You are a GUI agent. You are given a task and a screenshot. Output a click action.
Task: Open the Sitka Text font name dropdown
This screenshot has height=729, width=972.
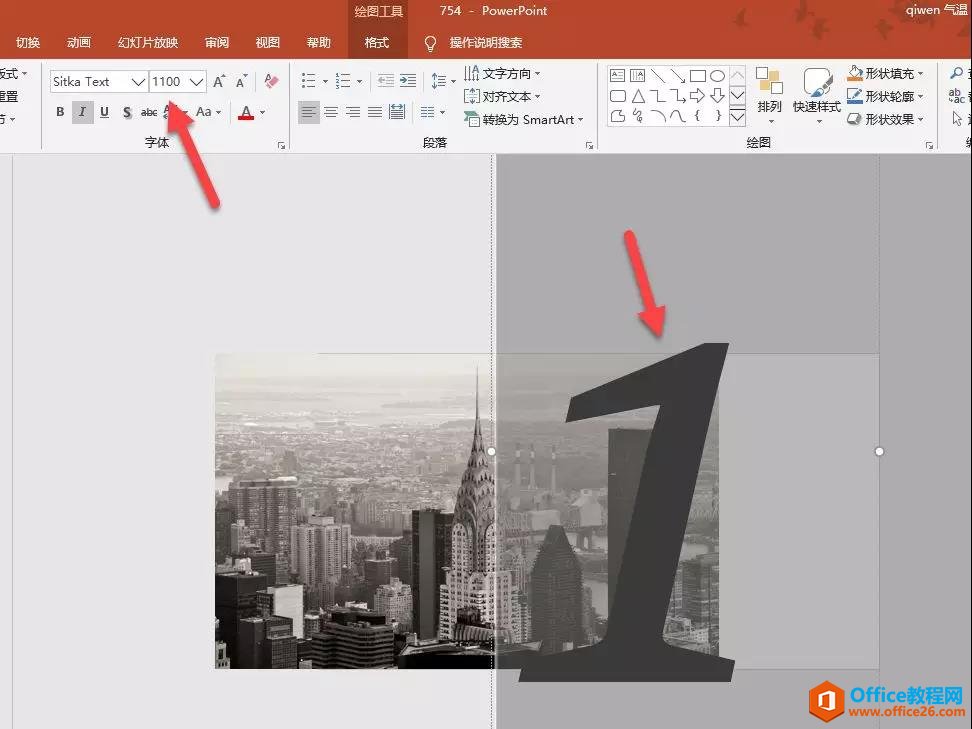pyautogui.click(x=138, y=82)
